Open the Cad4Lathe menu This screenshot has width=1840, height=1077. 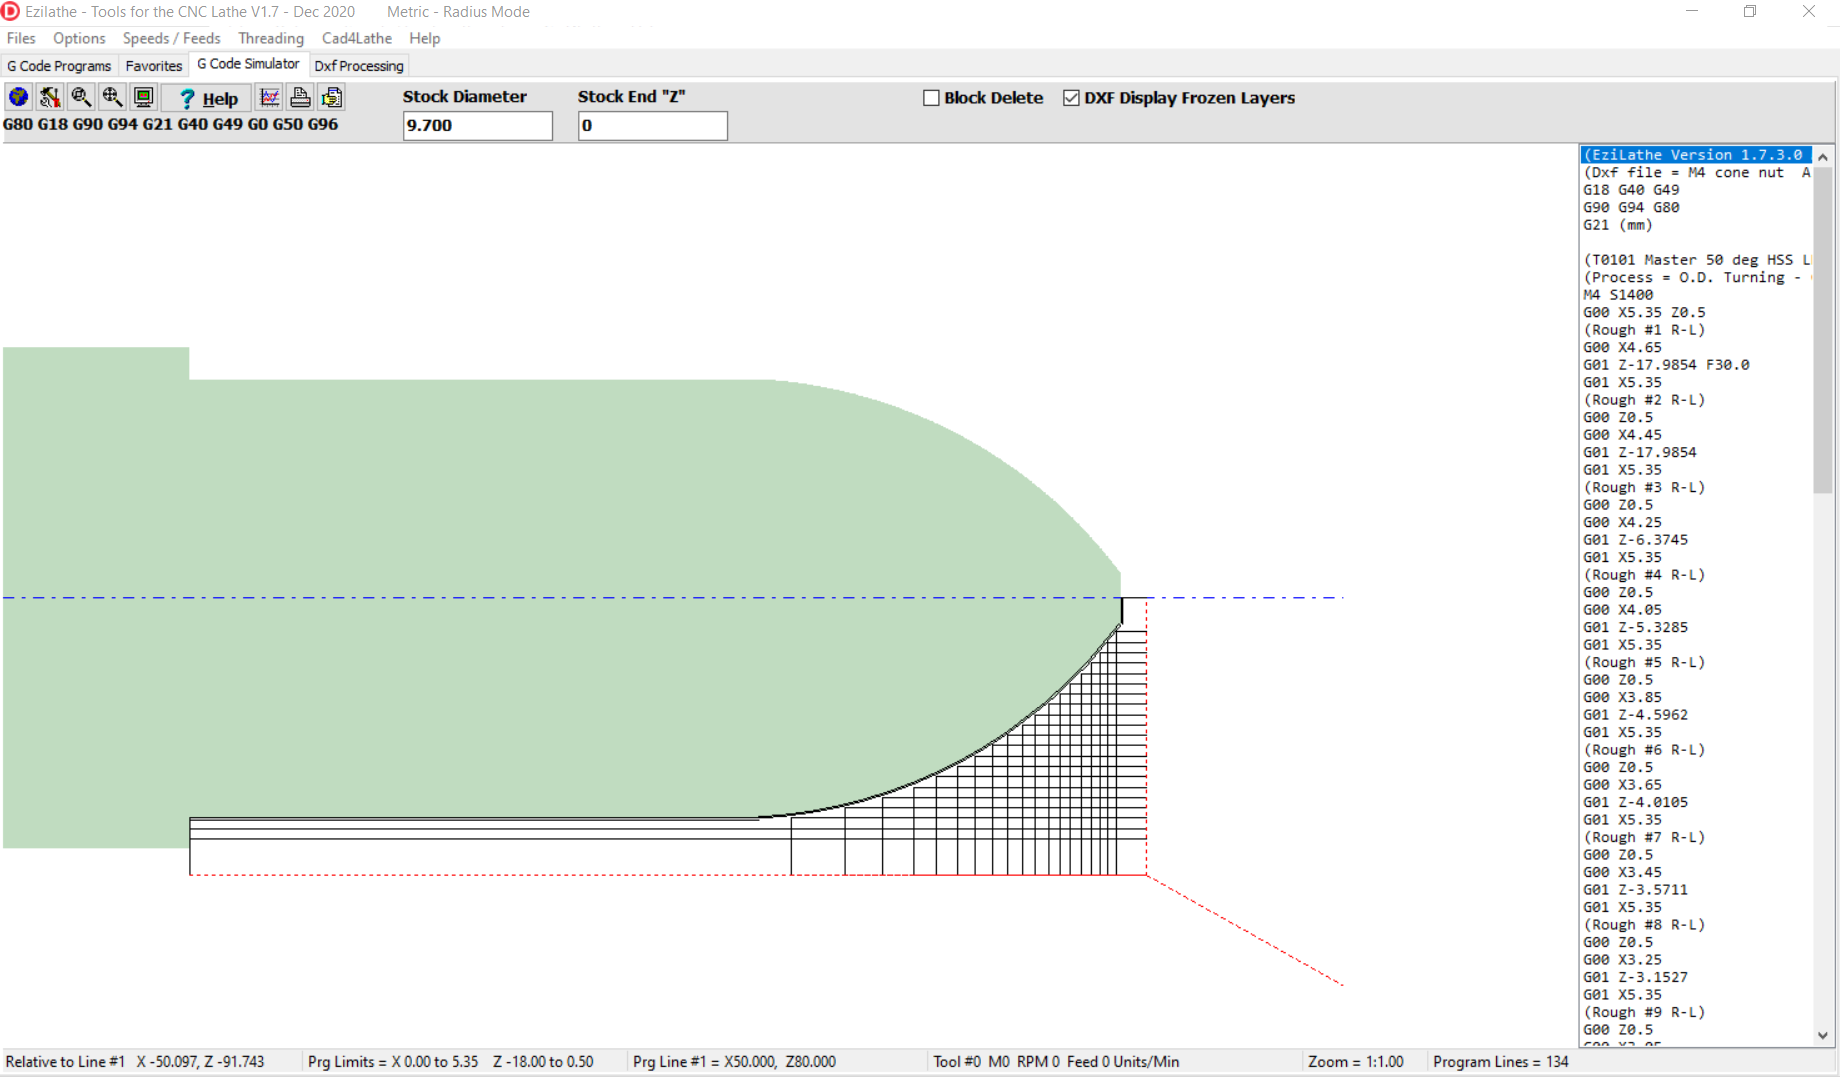coord(357,38)
